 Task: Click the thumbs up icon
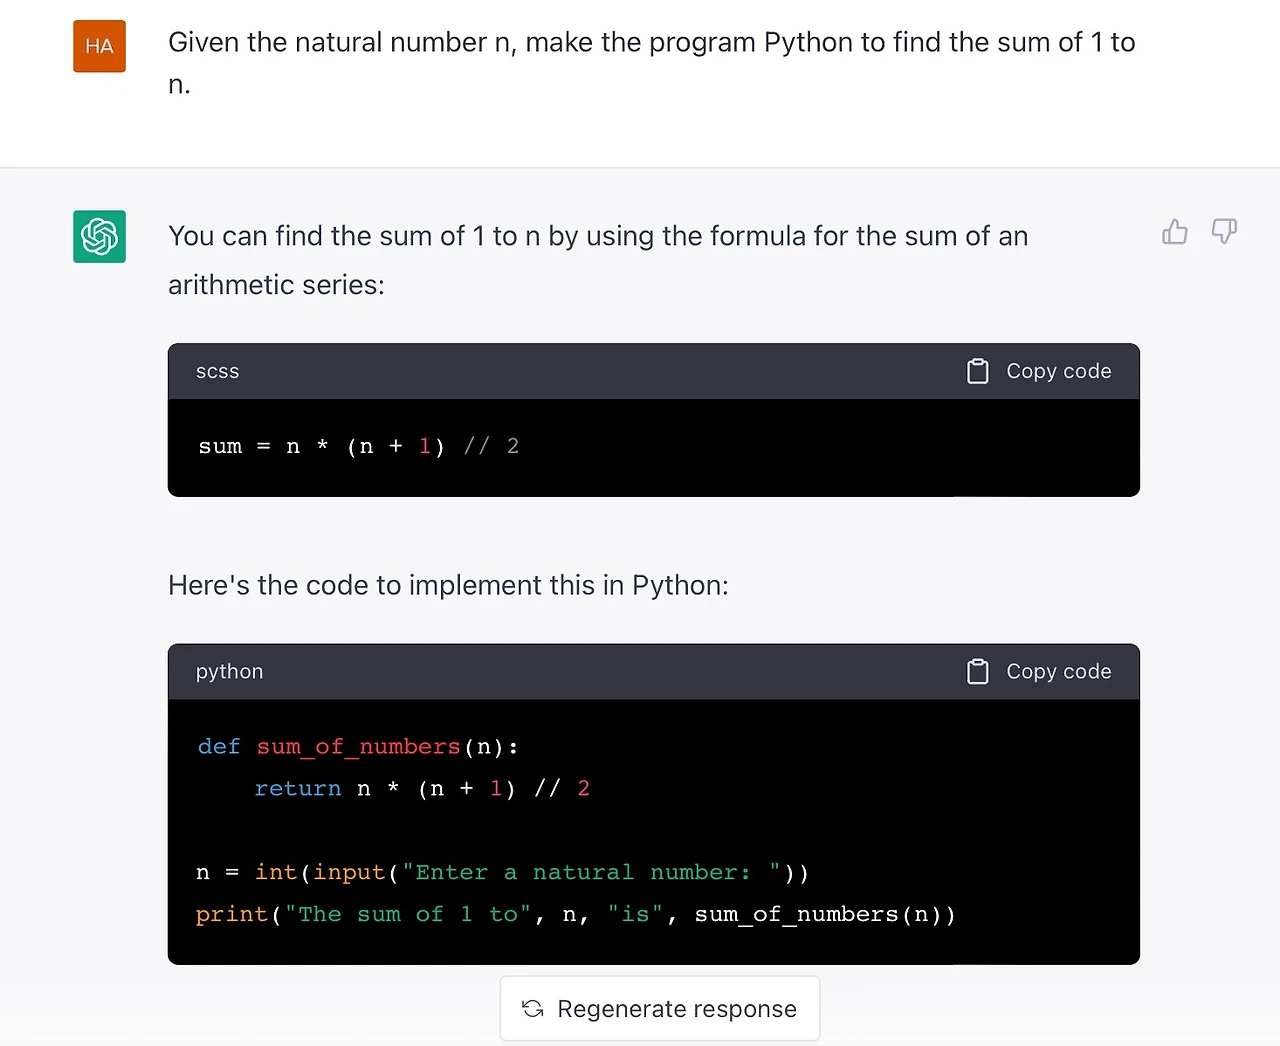1175,232
